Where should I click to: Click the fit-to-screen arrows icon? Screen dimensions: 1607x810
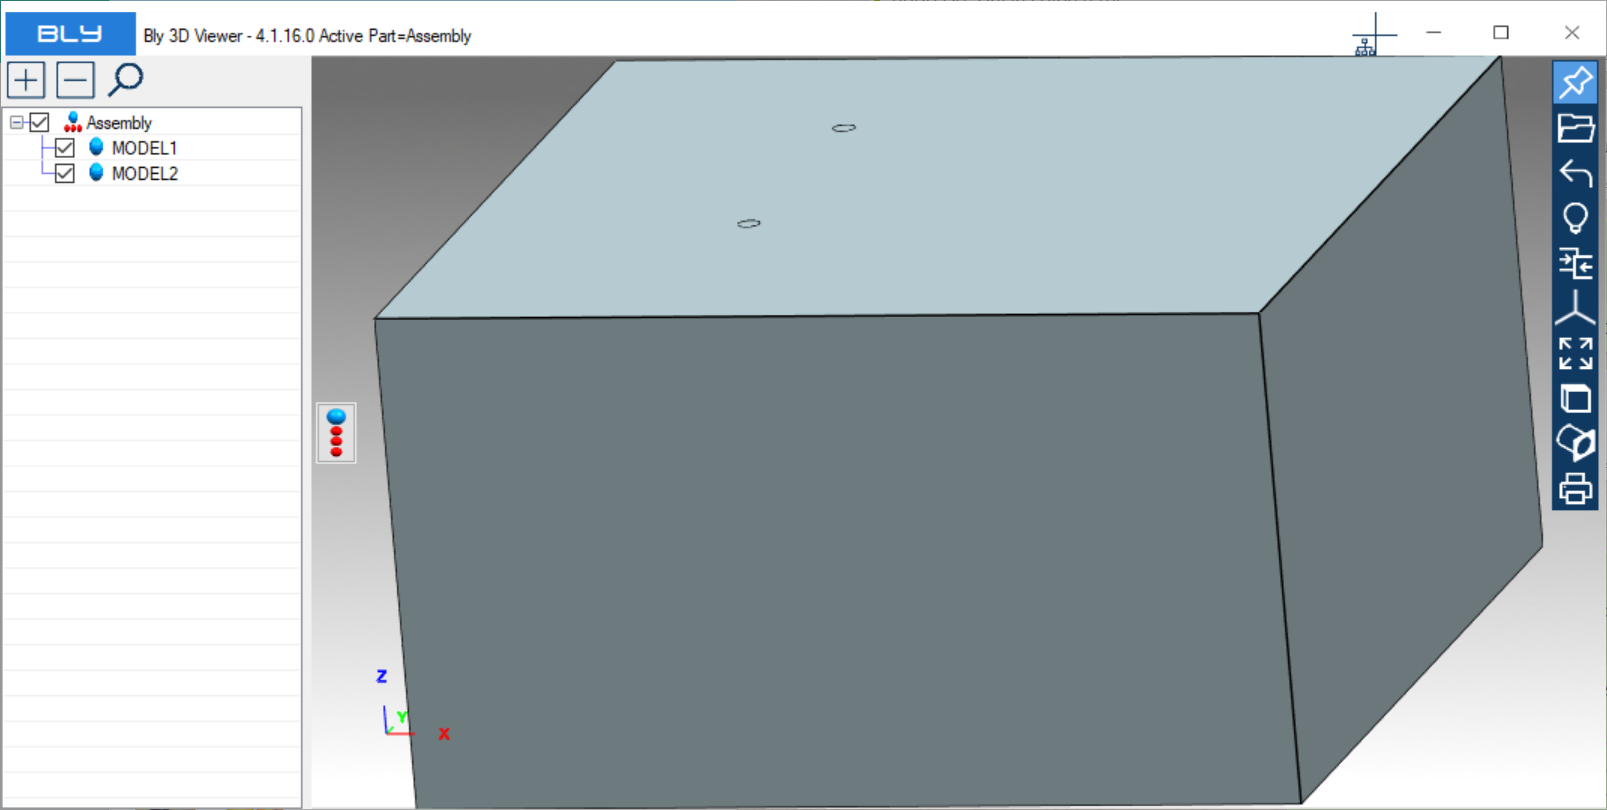[1575, 353]
